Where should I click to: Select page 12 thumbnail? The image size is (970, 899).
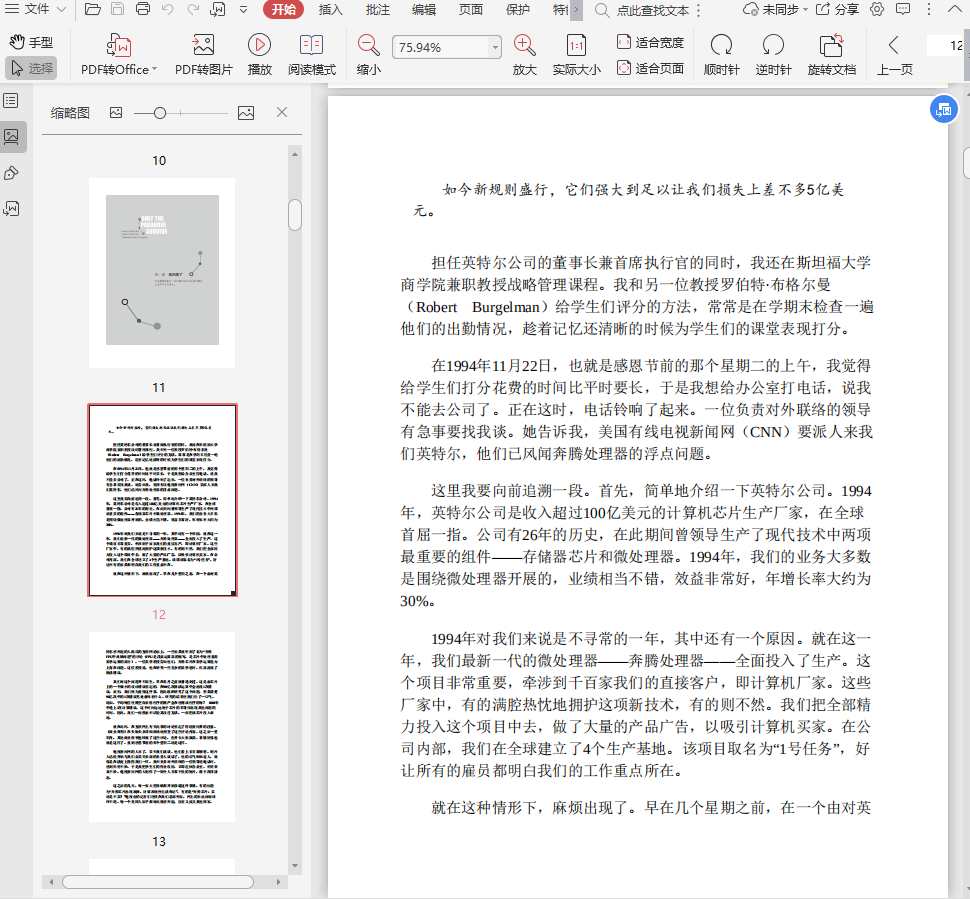162,500
